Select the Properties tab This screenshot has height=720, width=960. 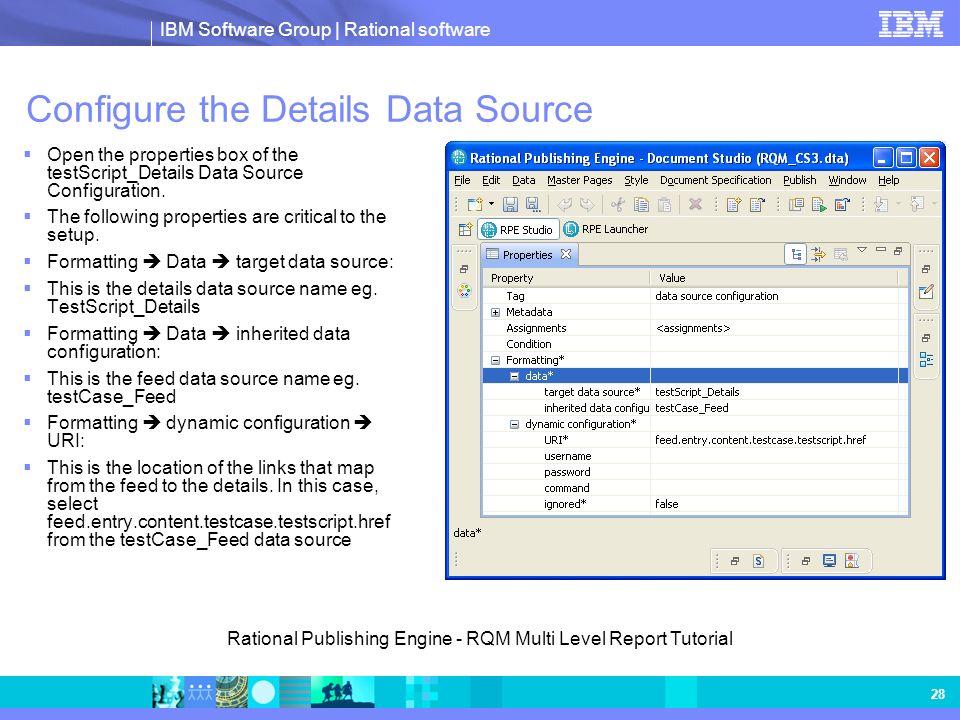pos(528,255)
